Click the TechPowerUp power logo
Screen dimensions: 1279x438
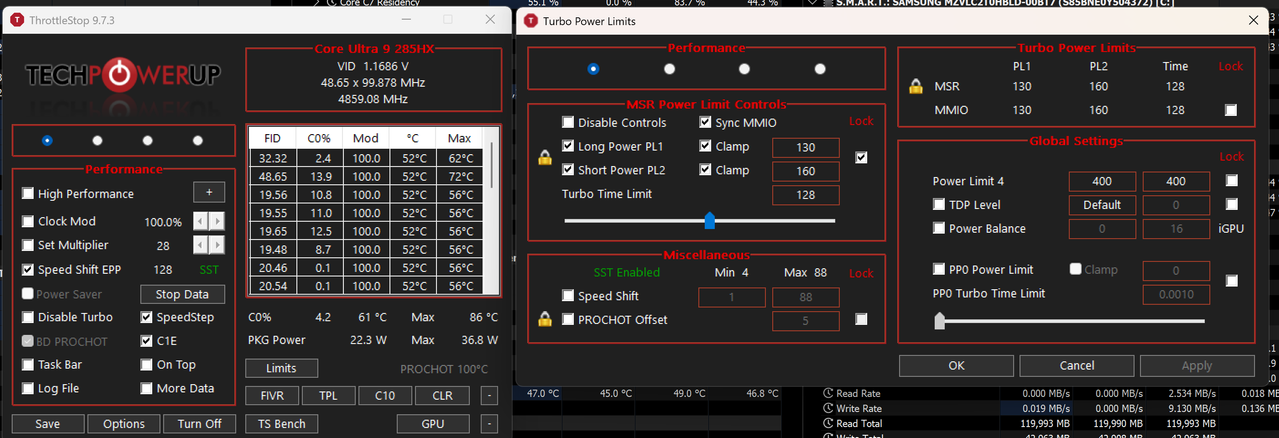point(120,74)
